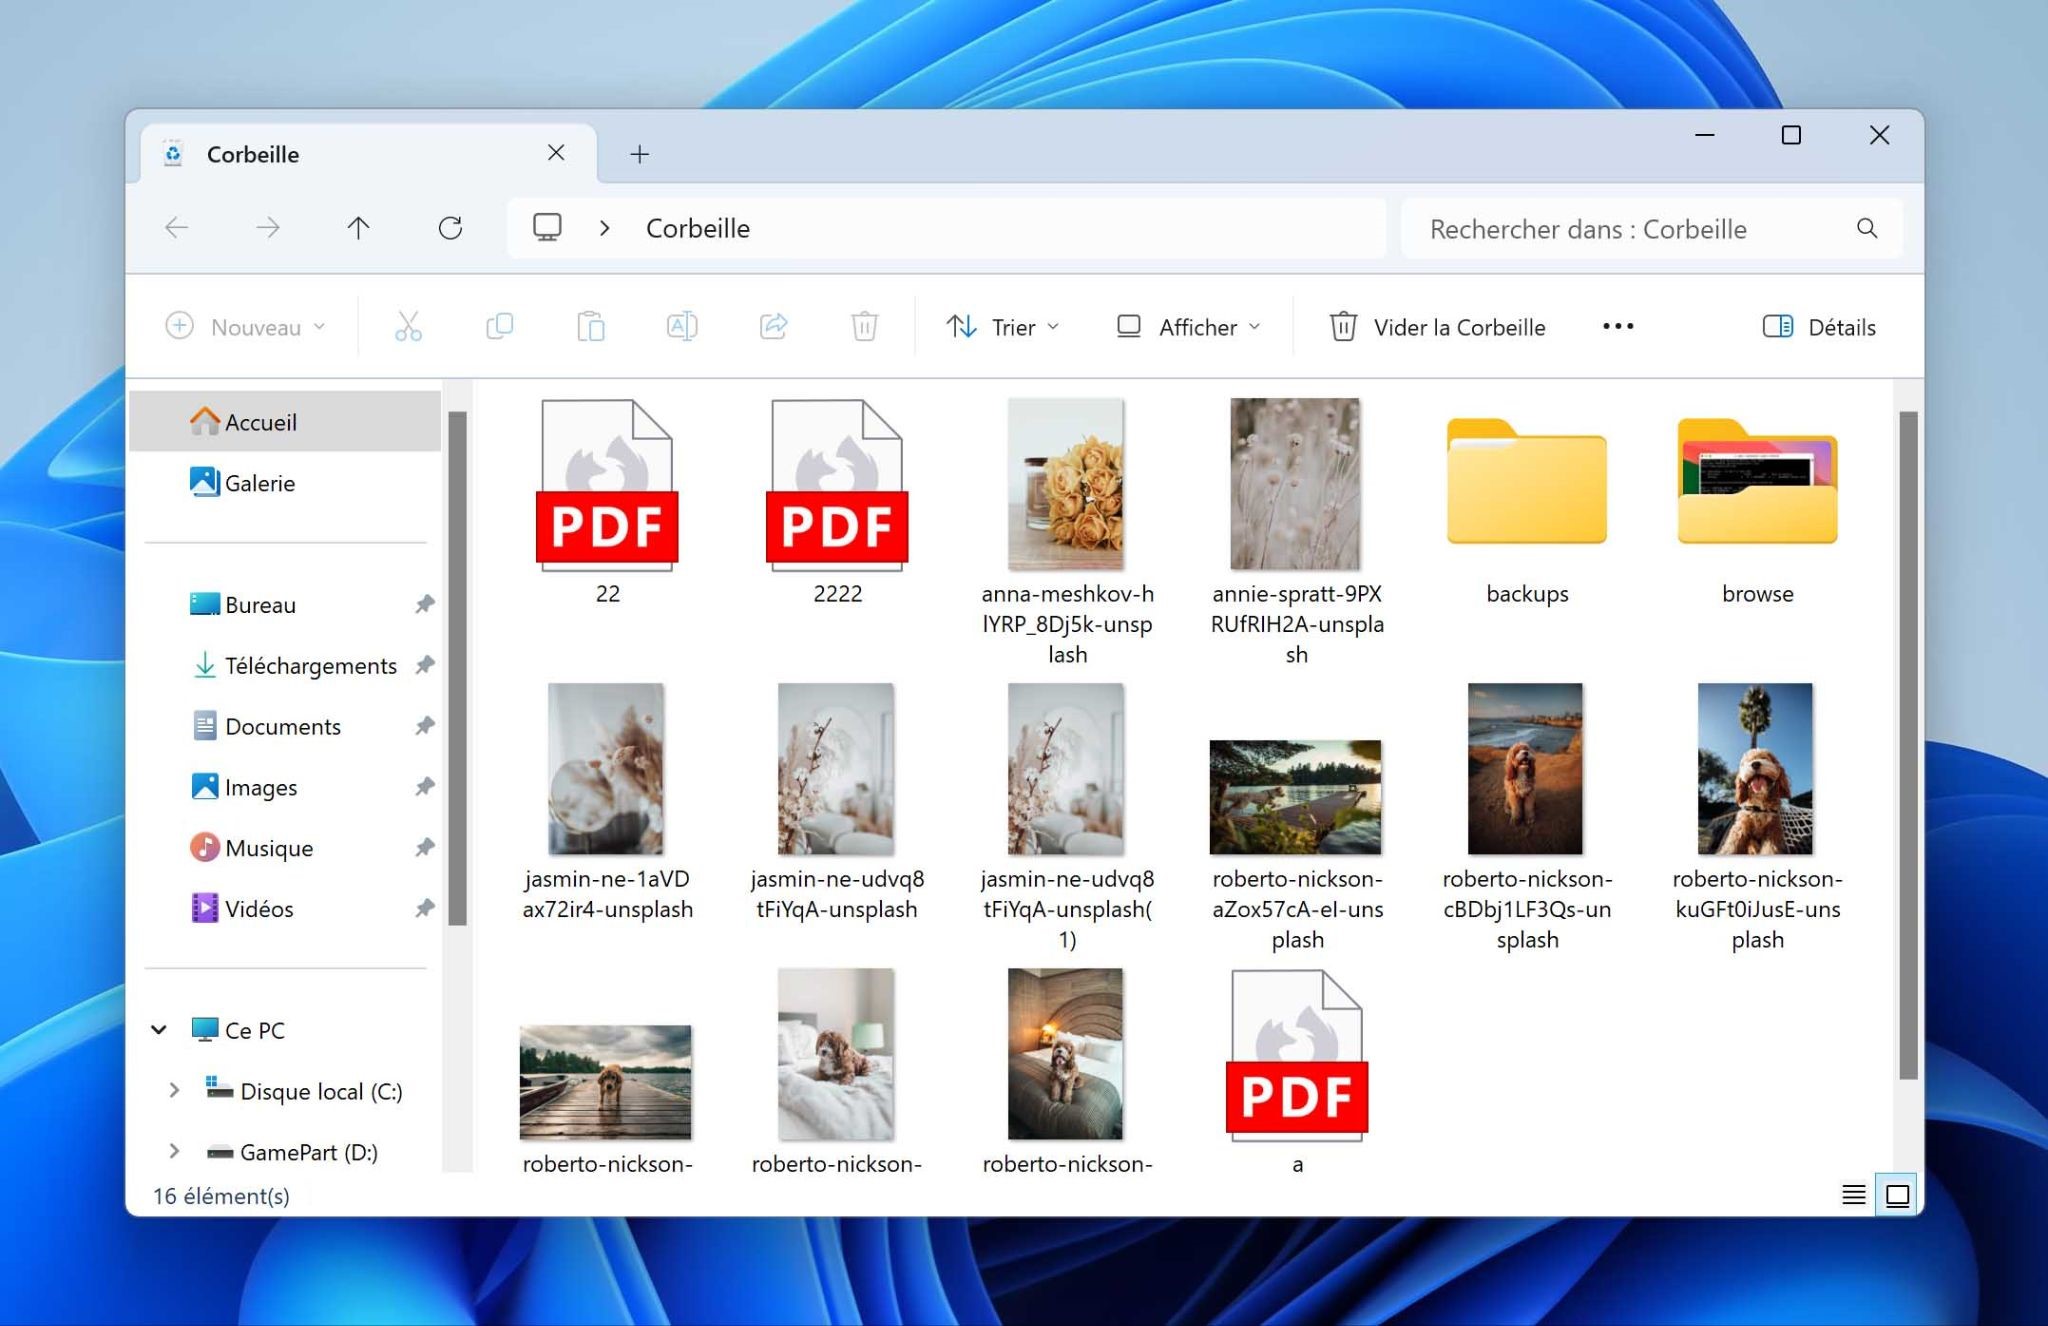Image resolution: width=2048 pixels, height=1326 pixels.
Task: Click the Cut scissors icon
Action: point(408,326)
